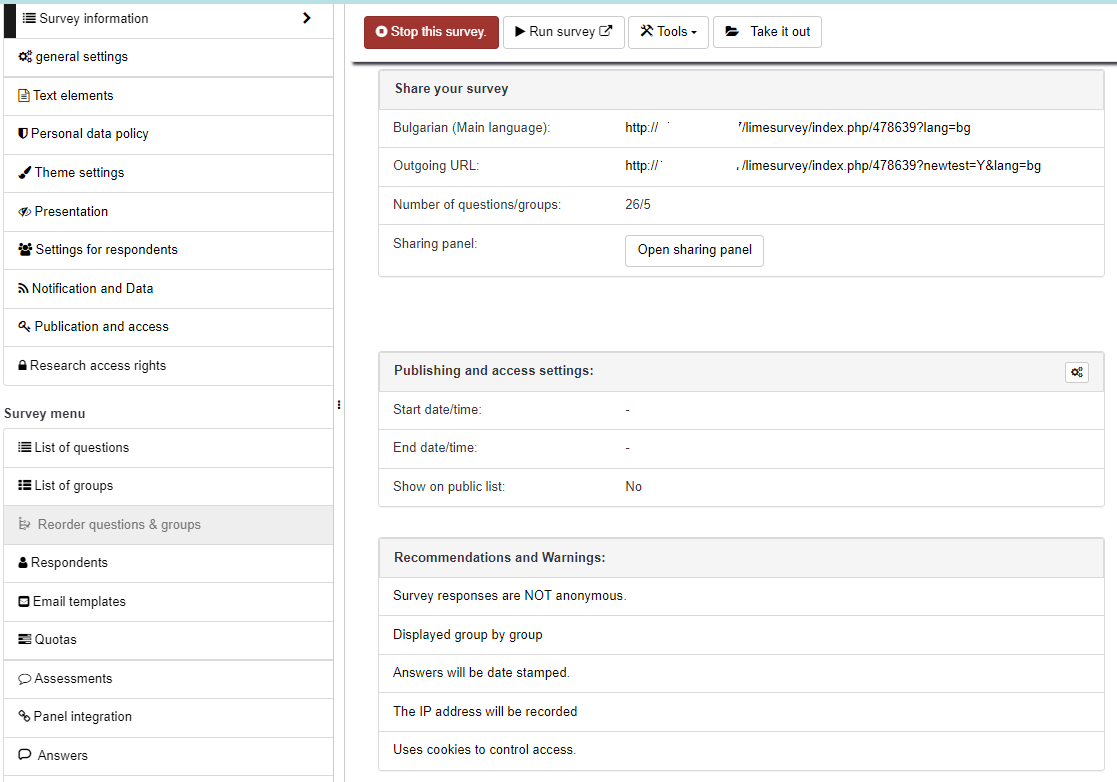Go to the Quotas page
Screen dimensions: 1117x782
pyautogui.click(x=168, y=640)
